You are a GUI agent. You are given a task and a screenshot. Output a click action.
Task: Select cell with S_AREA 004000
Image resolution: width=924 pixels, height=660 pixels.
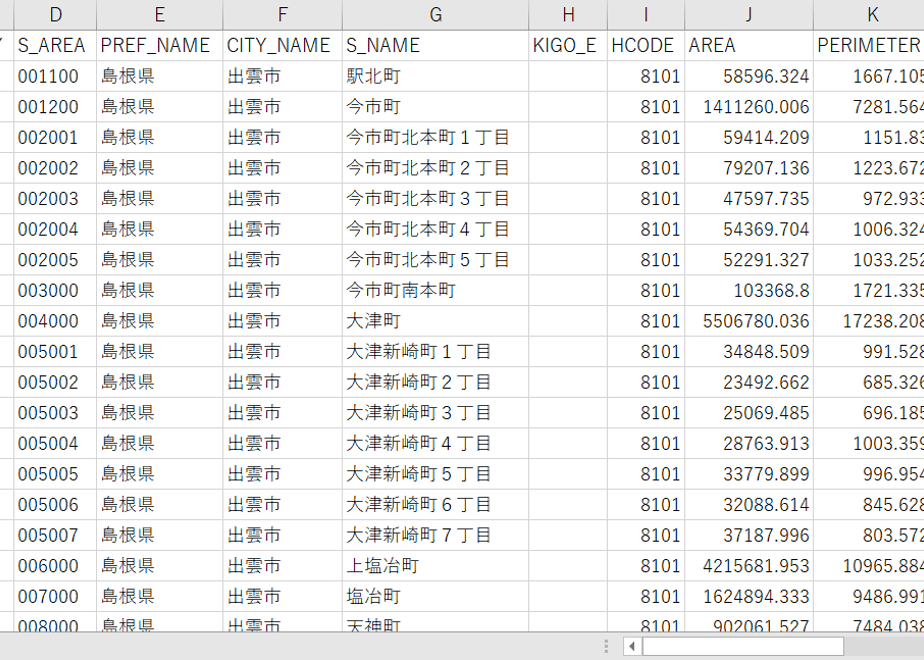55,321
